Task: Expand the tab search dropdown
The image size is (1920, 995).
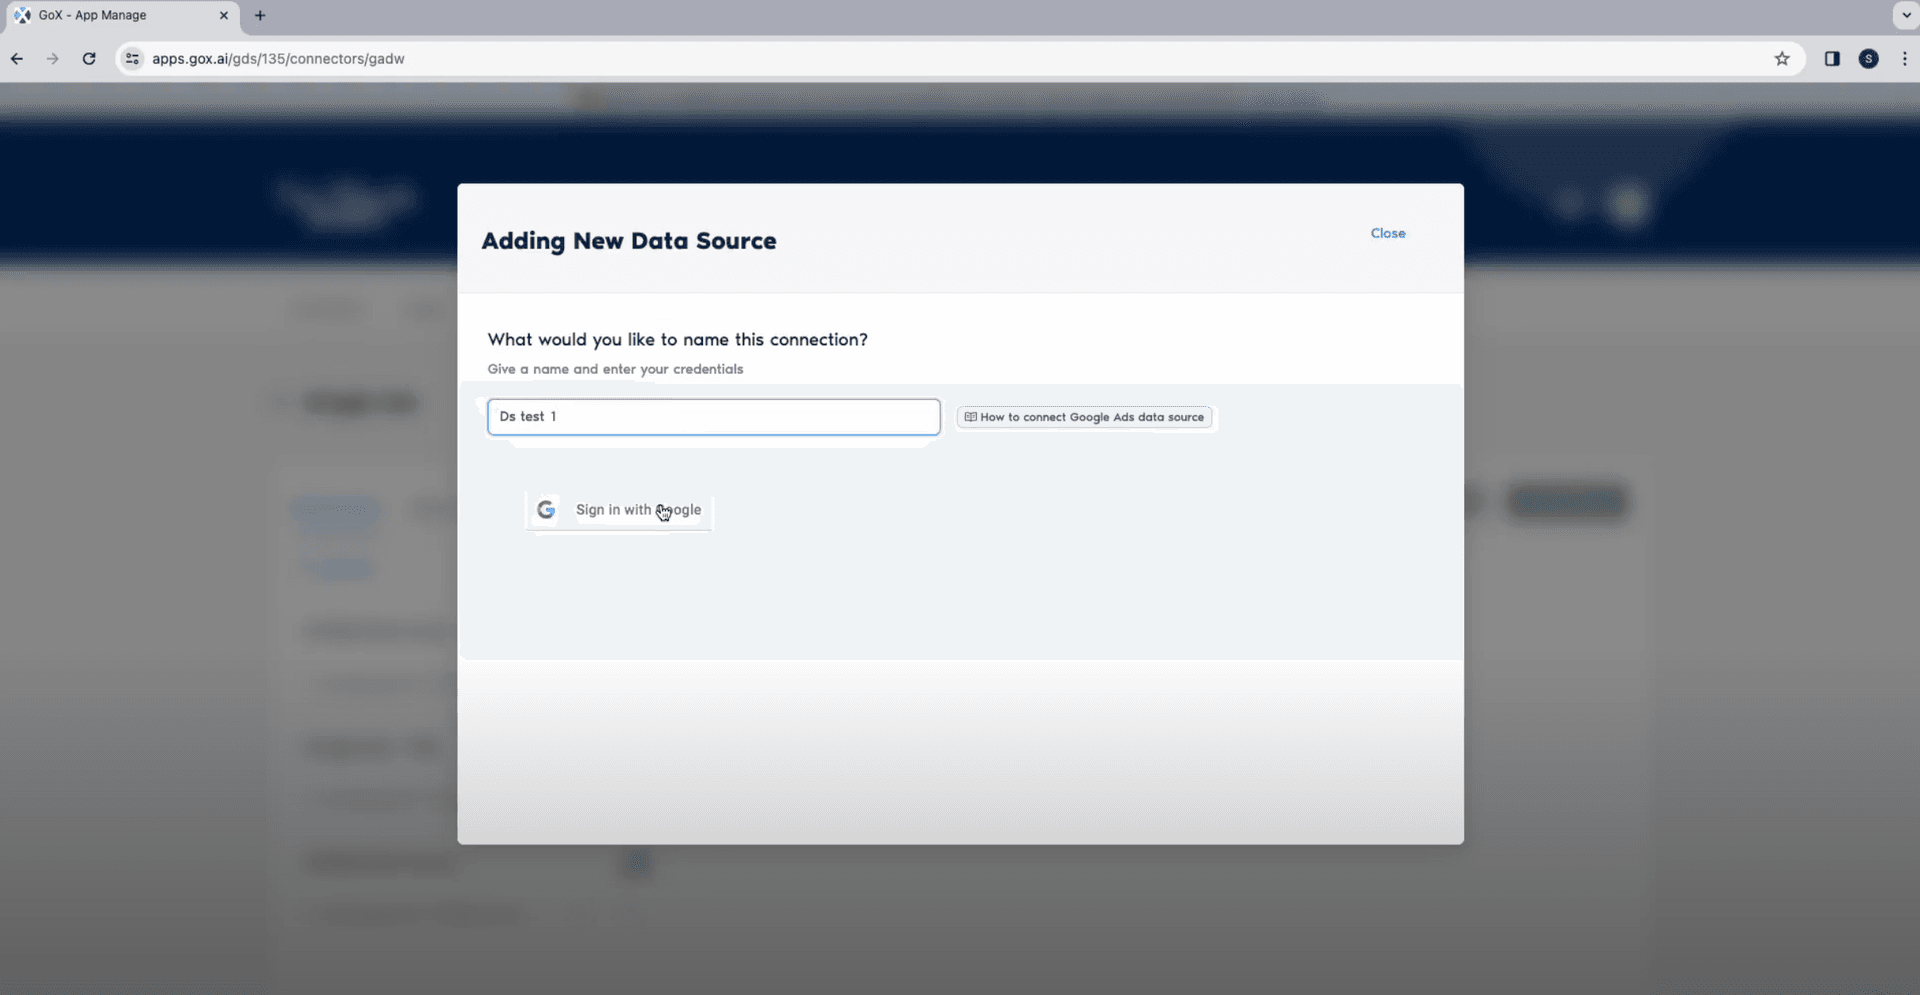Action: point(1906,15)
